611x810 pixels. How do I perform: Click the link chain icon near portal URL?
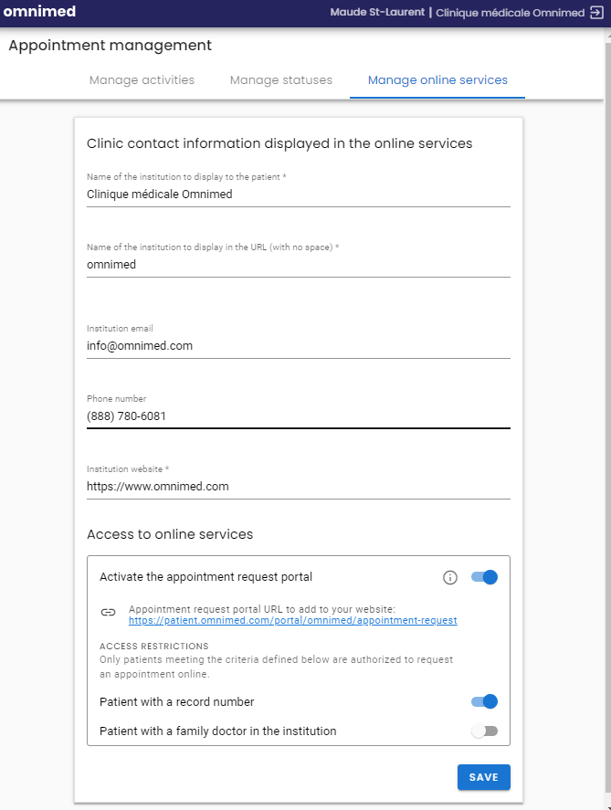click(x=108, y=613)
